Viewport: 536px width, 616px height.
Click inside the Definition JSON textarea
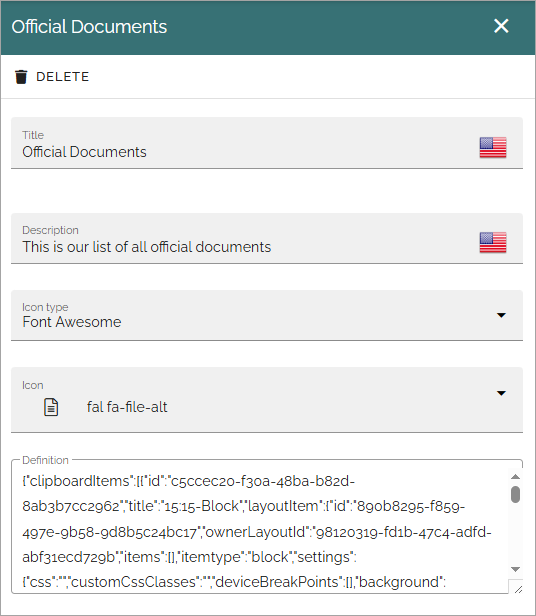259,530
